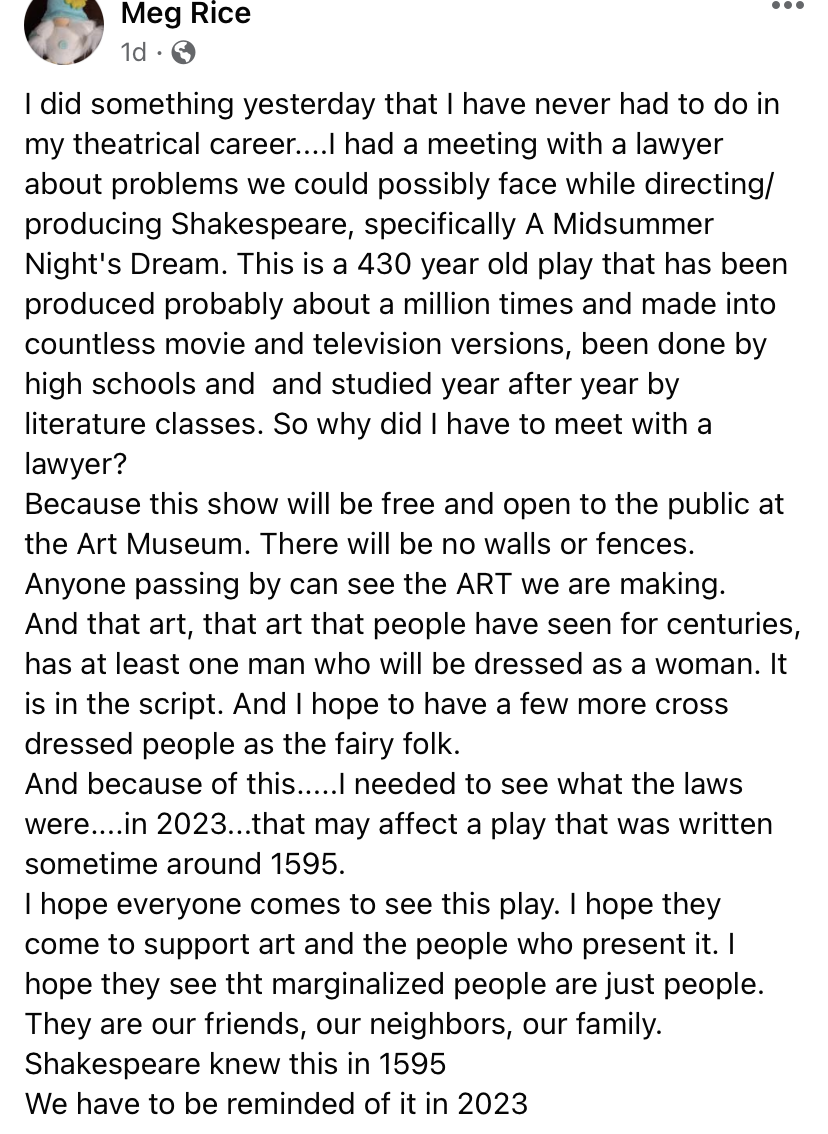Click the line starting "Because this show will be free"
This screenshot has width=828, height=1134.
click(x=403, y=504)
